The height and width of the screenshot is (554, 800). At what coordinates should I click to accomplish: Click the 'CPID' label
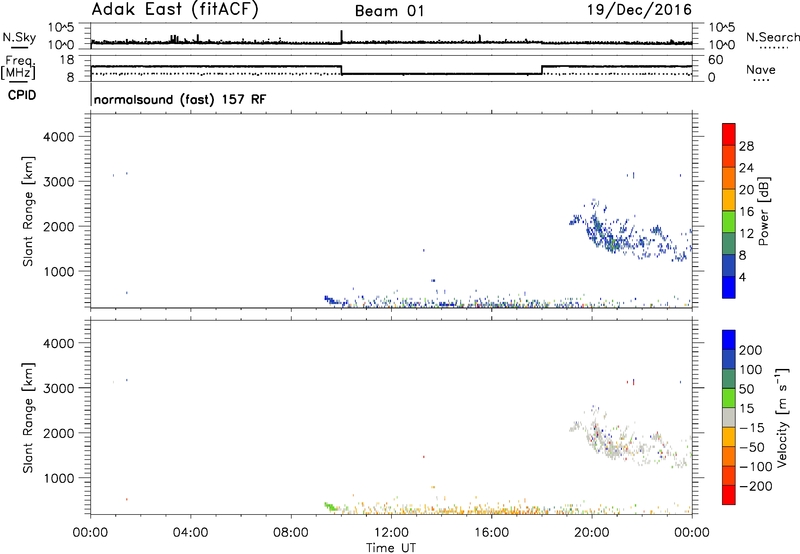22,95
